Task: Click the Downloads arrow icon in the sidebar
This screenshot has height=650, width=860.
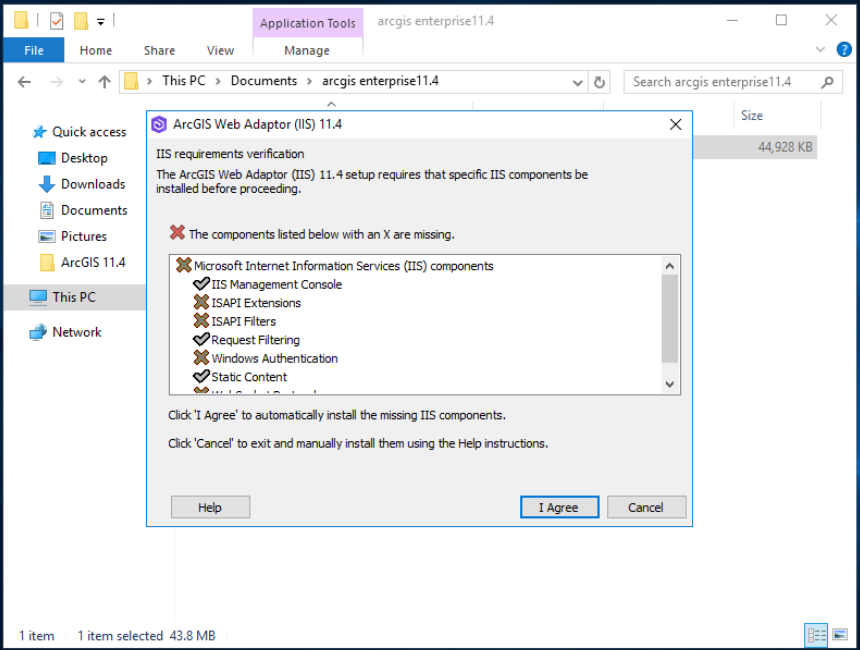Action: (x=47, y=184)
